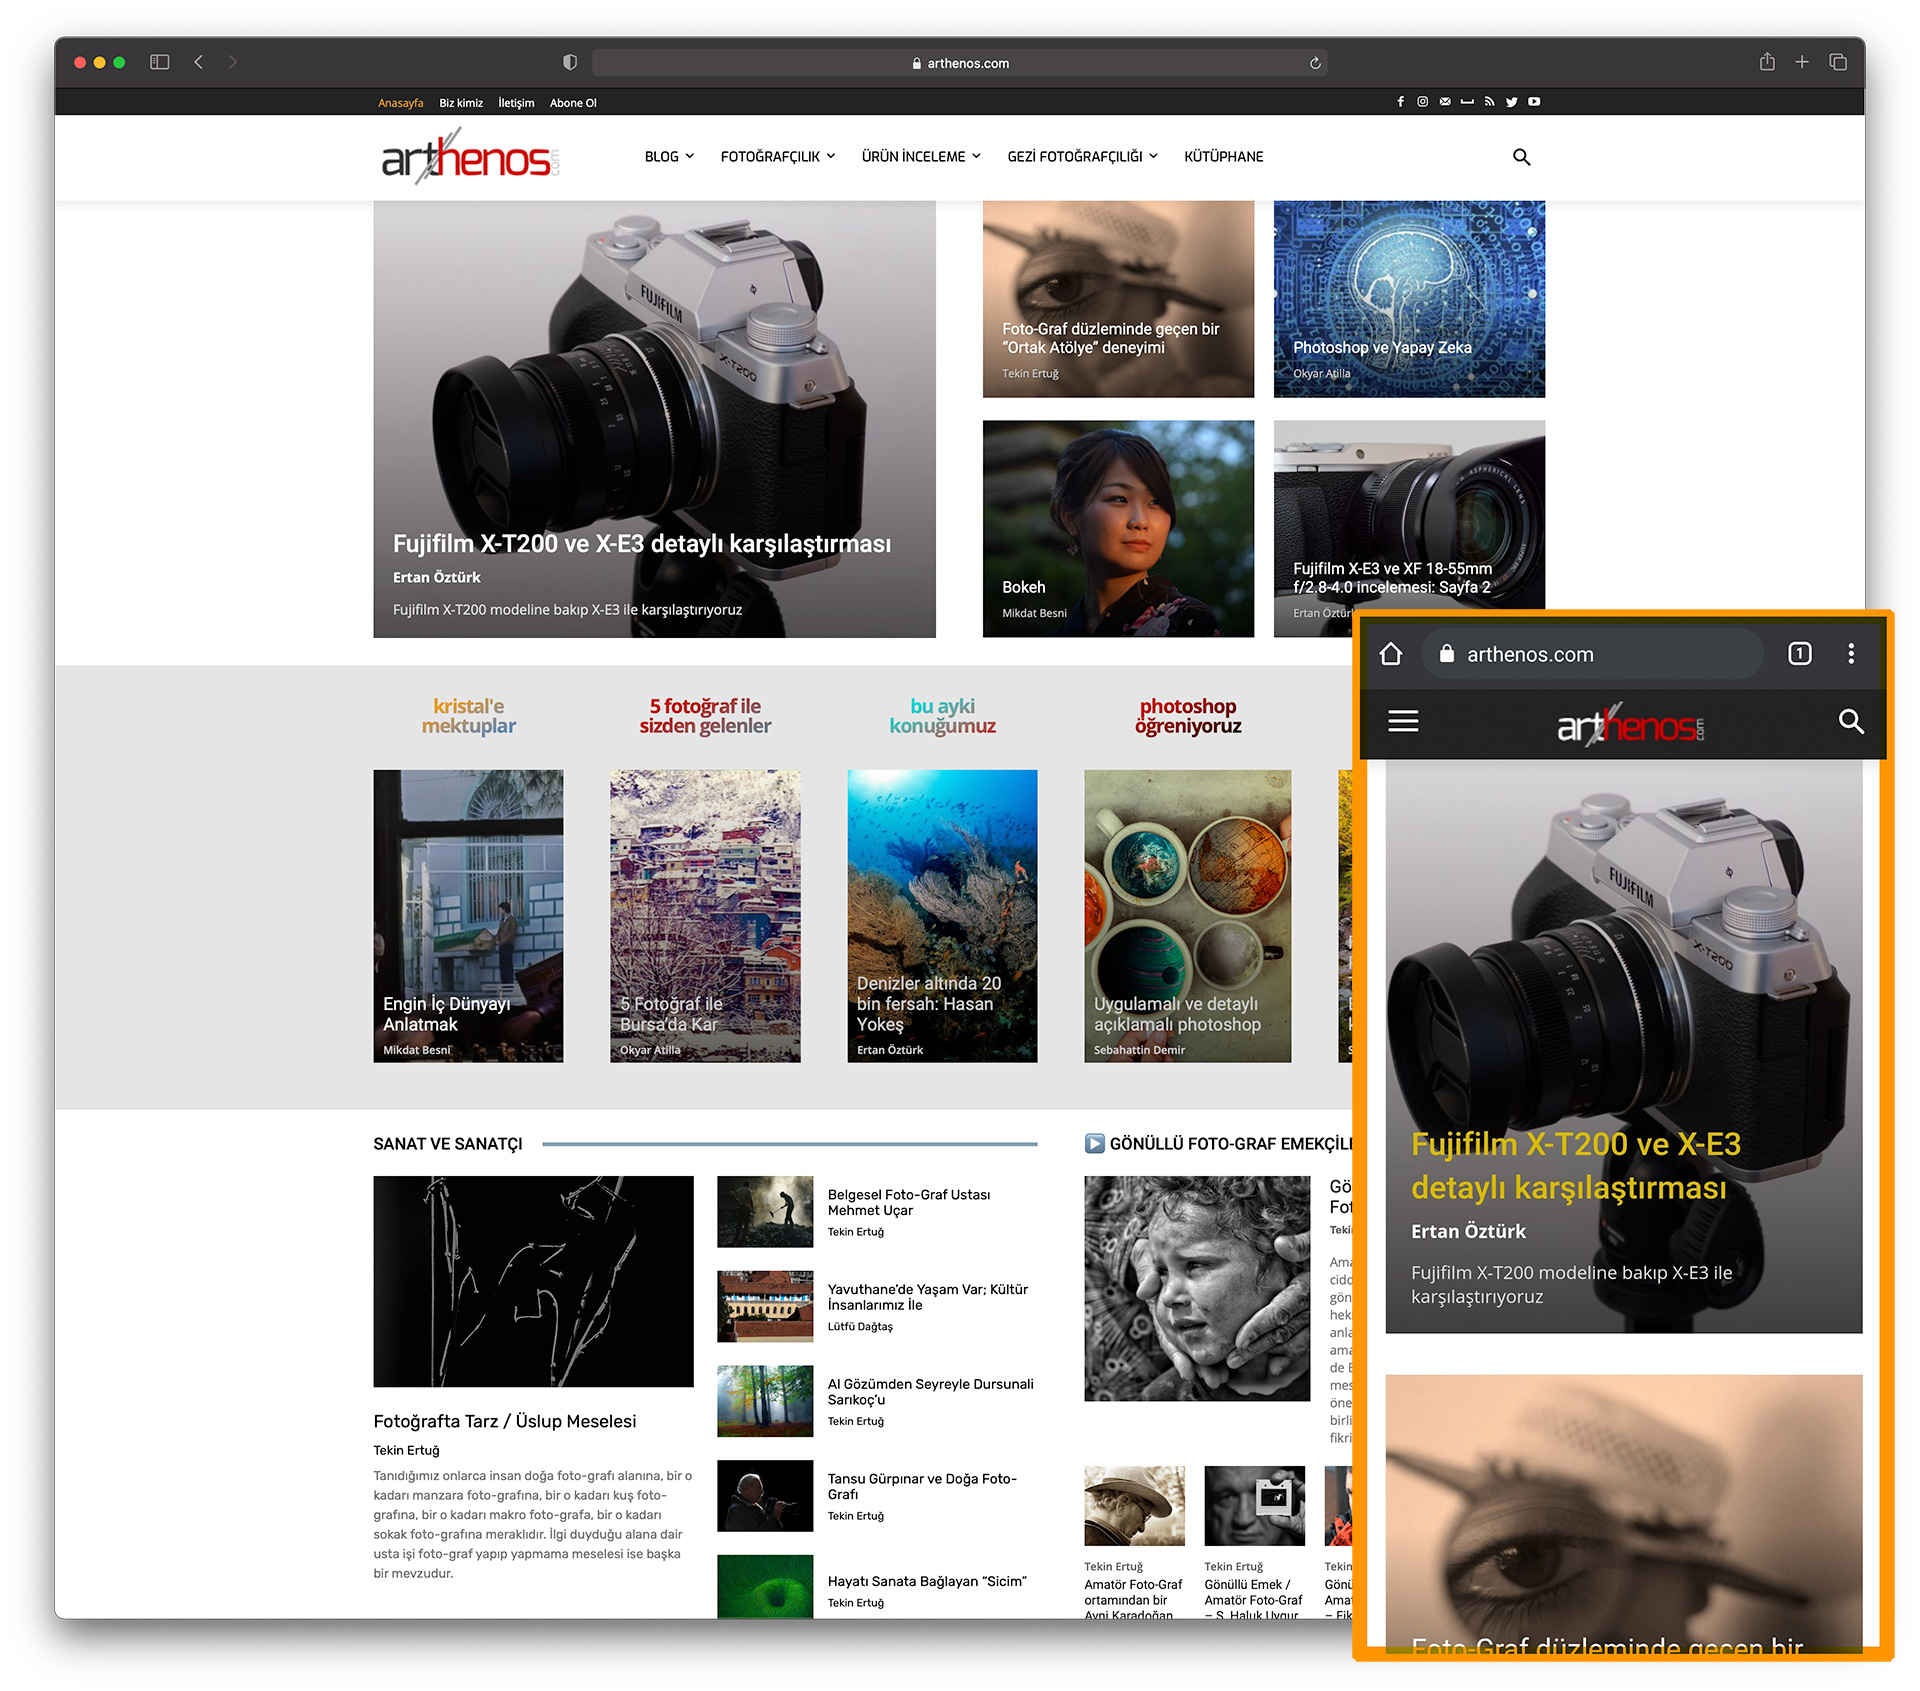1920x1691 pixels.
Task: Toggle the Safari sidebar button
Action: tap(160, 62)
